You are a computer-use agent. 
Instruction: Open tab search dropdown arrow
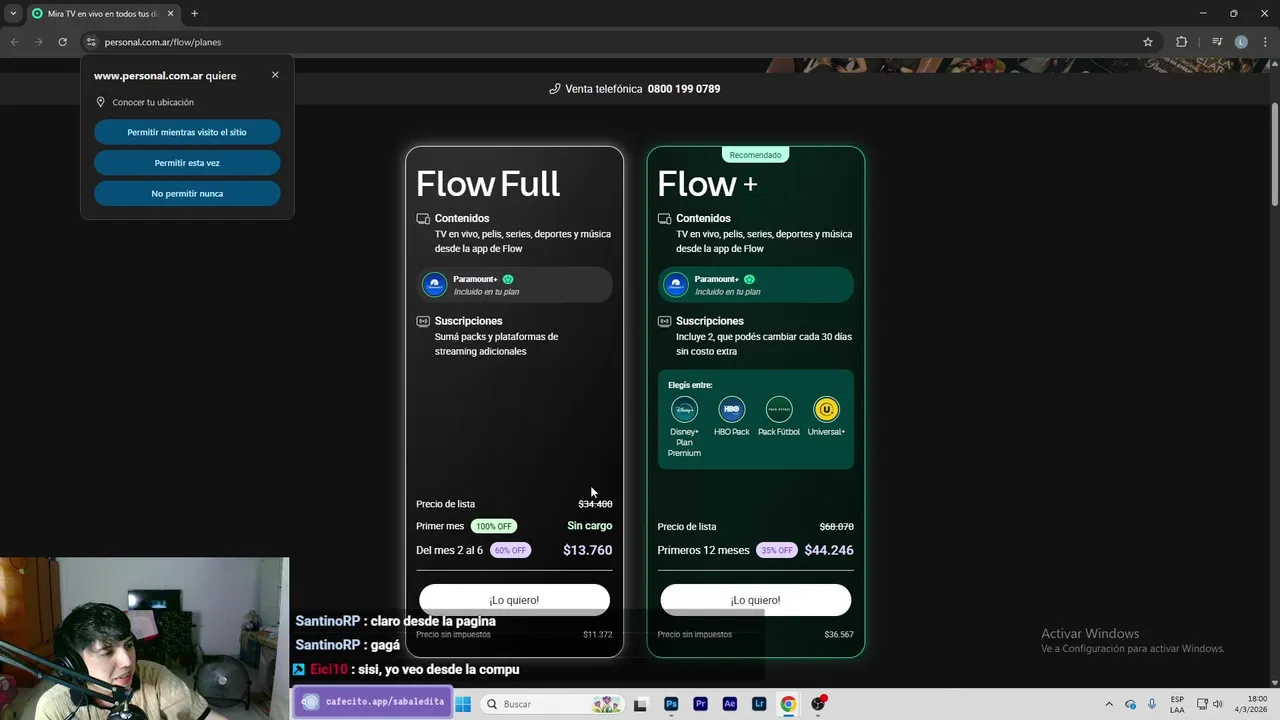tap(13, 14)
